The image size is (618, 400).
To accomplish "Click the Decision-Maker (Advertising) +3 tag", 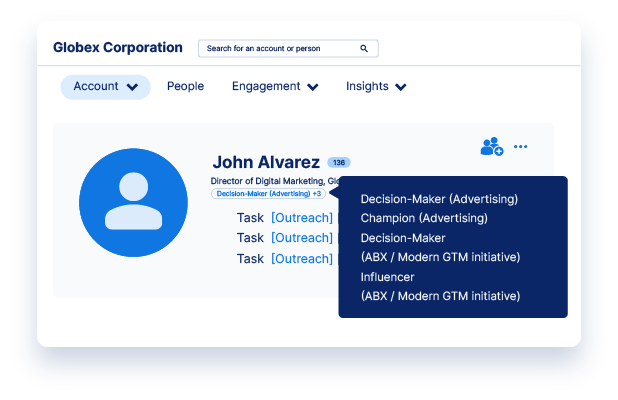I will [x=268, y=193].
